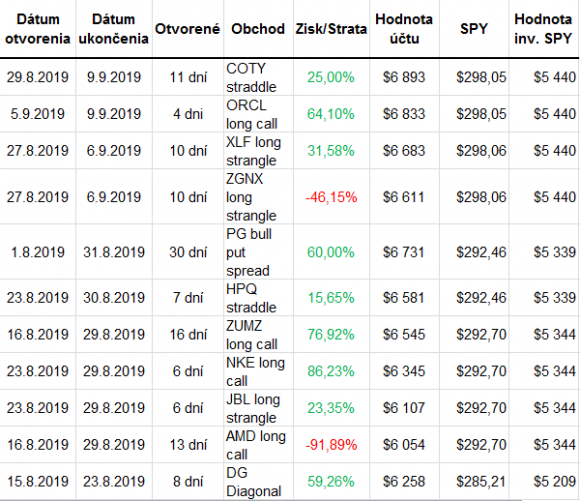The image size is (580, 501).
Task: Select the Hodnota účtu column header
Action: tap(404, 29)
